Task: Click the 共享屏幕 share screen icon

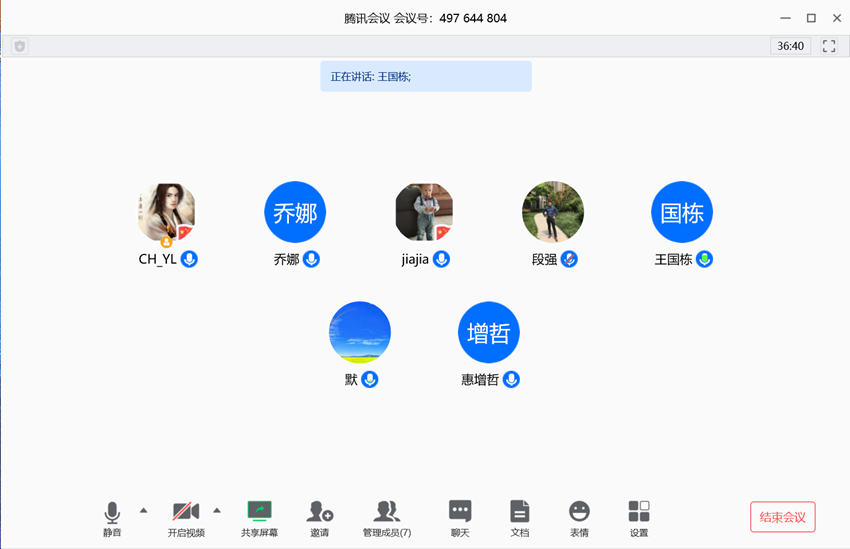Action: click(259, 513)
